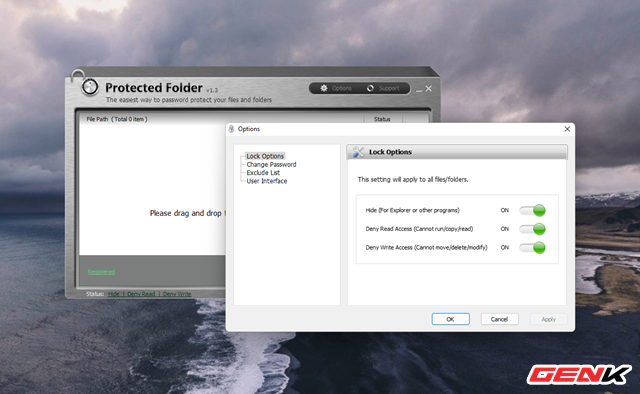640x394 pixels.
Task: Click 'Please drag and drop' text
Action: click(187, 213)
